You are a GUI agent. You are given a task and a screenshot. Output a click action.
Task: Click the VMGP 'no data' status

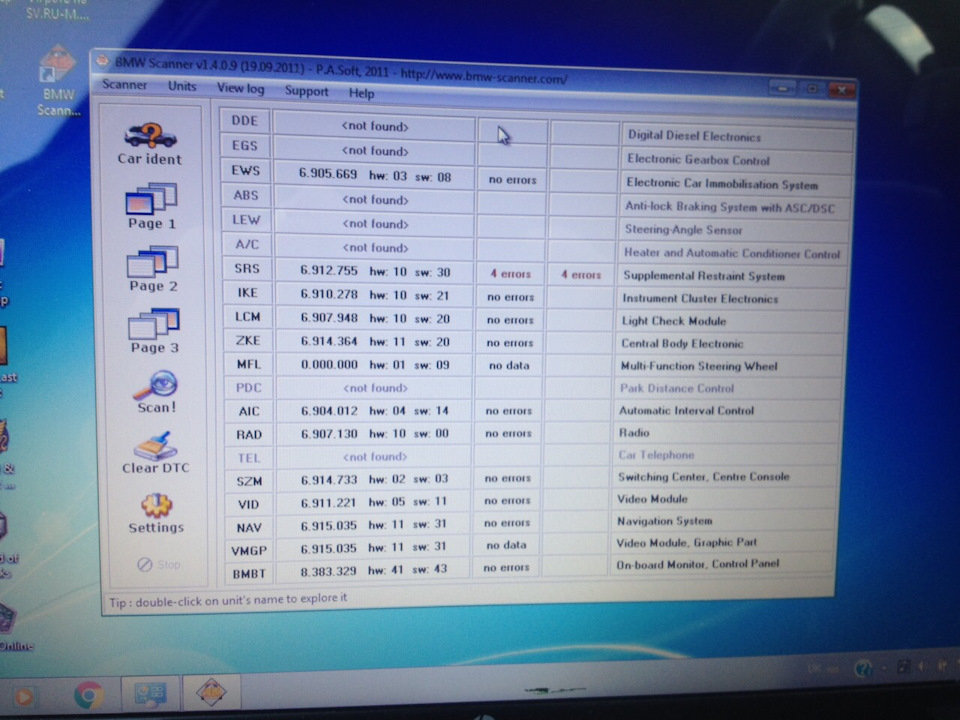pyautogui.click(x=506, y=545)
